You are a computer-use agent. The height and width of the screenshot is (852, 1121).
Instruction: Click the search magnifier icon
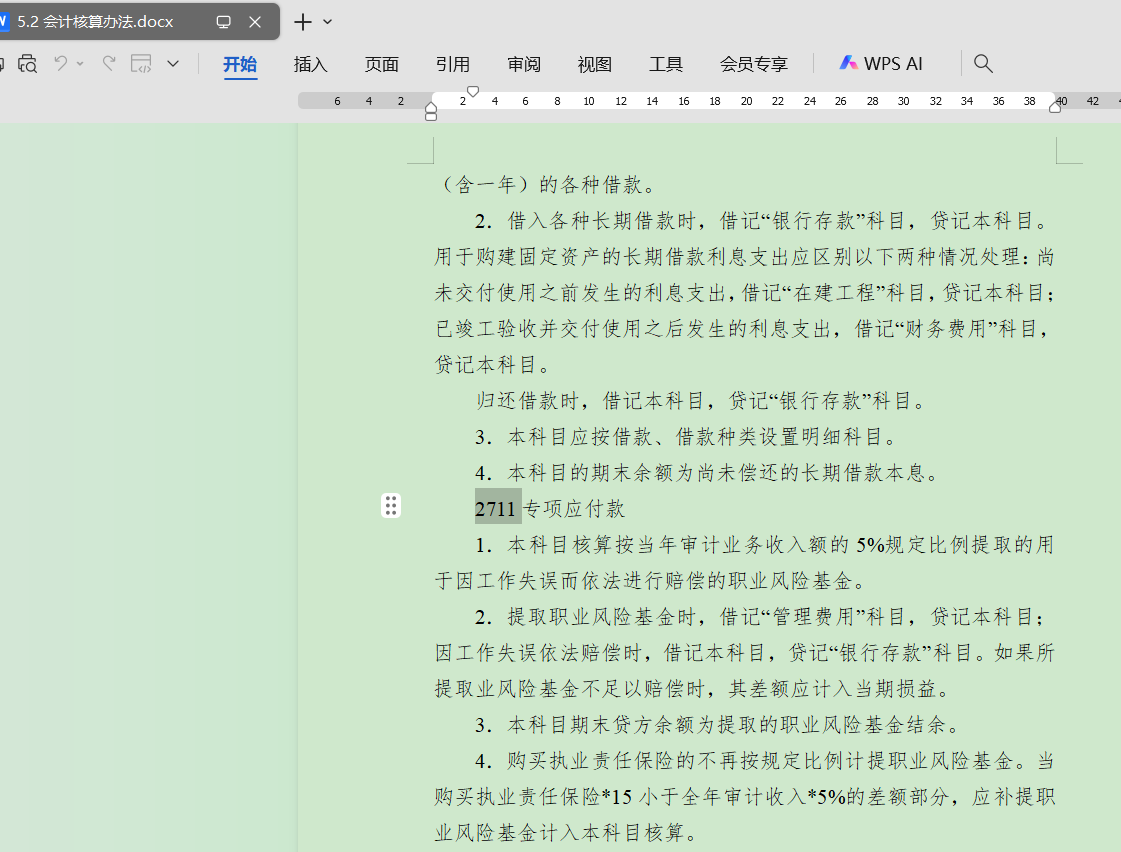pos(983,64)
